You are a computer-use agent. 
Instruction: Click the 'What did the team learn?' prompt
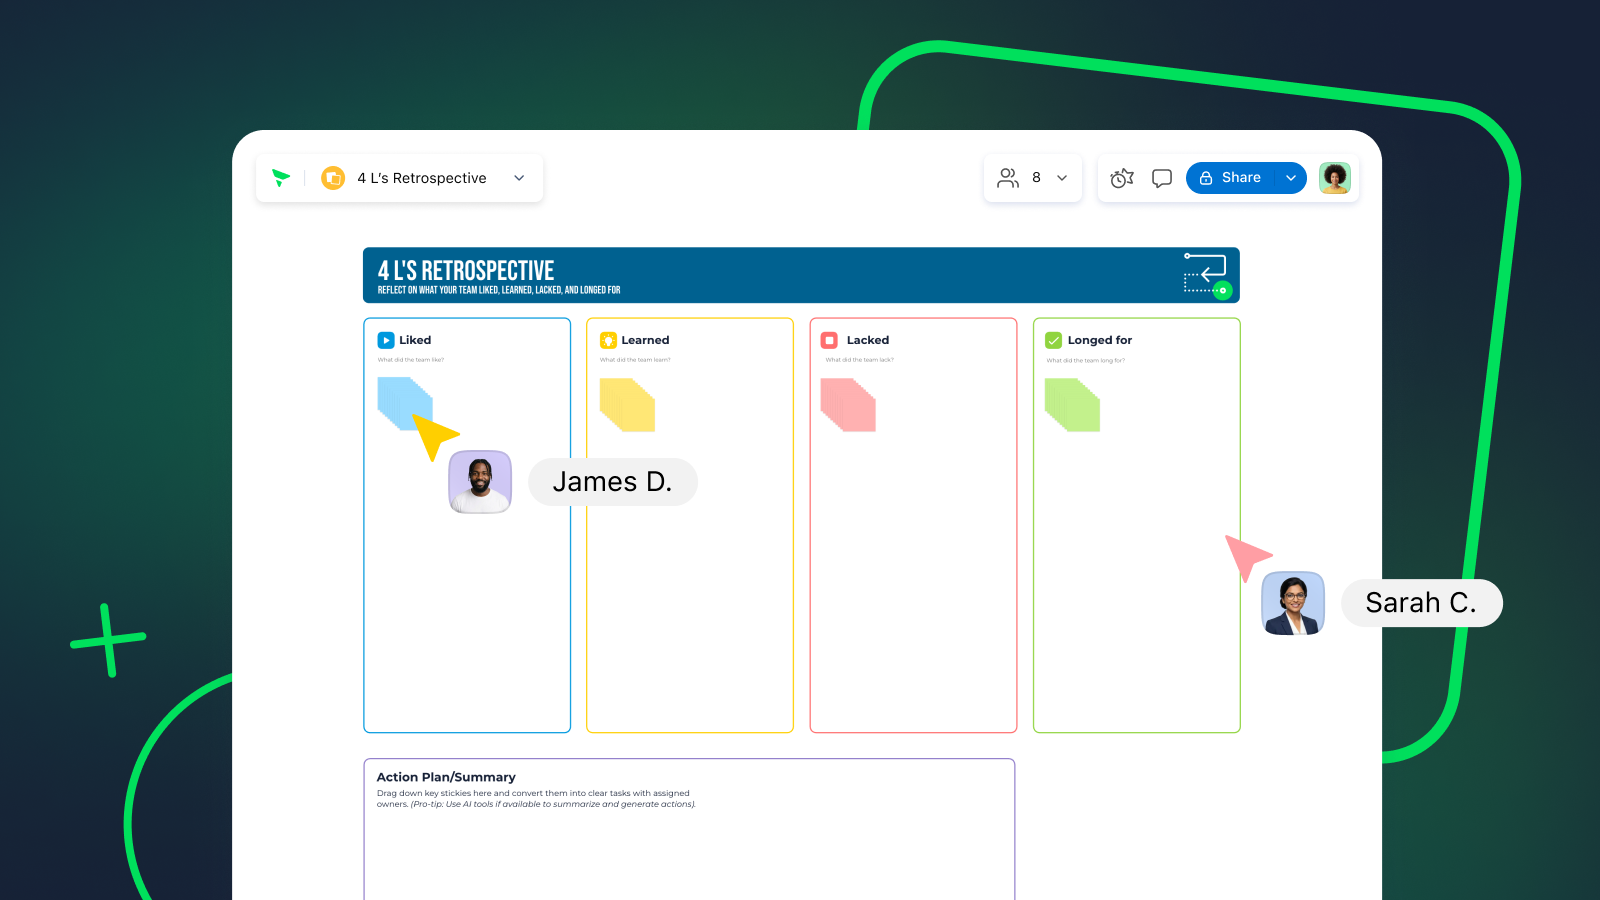click(x=635, y=360)
